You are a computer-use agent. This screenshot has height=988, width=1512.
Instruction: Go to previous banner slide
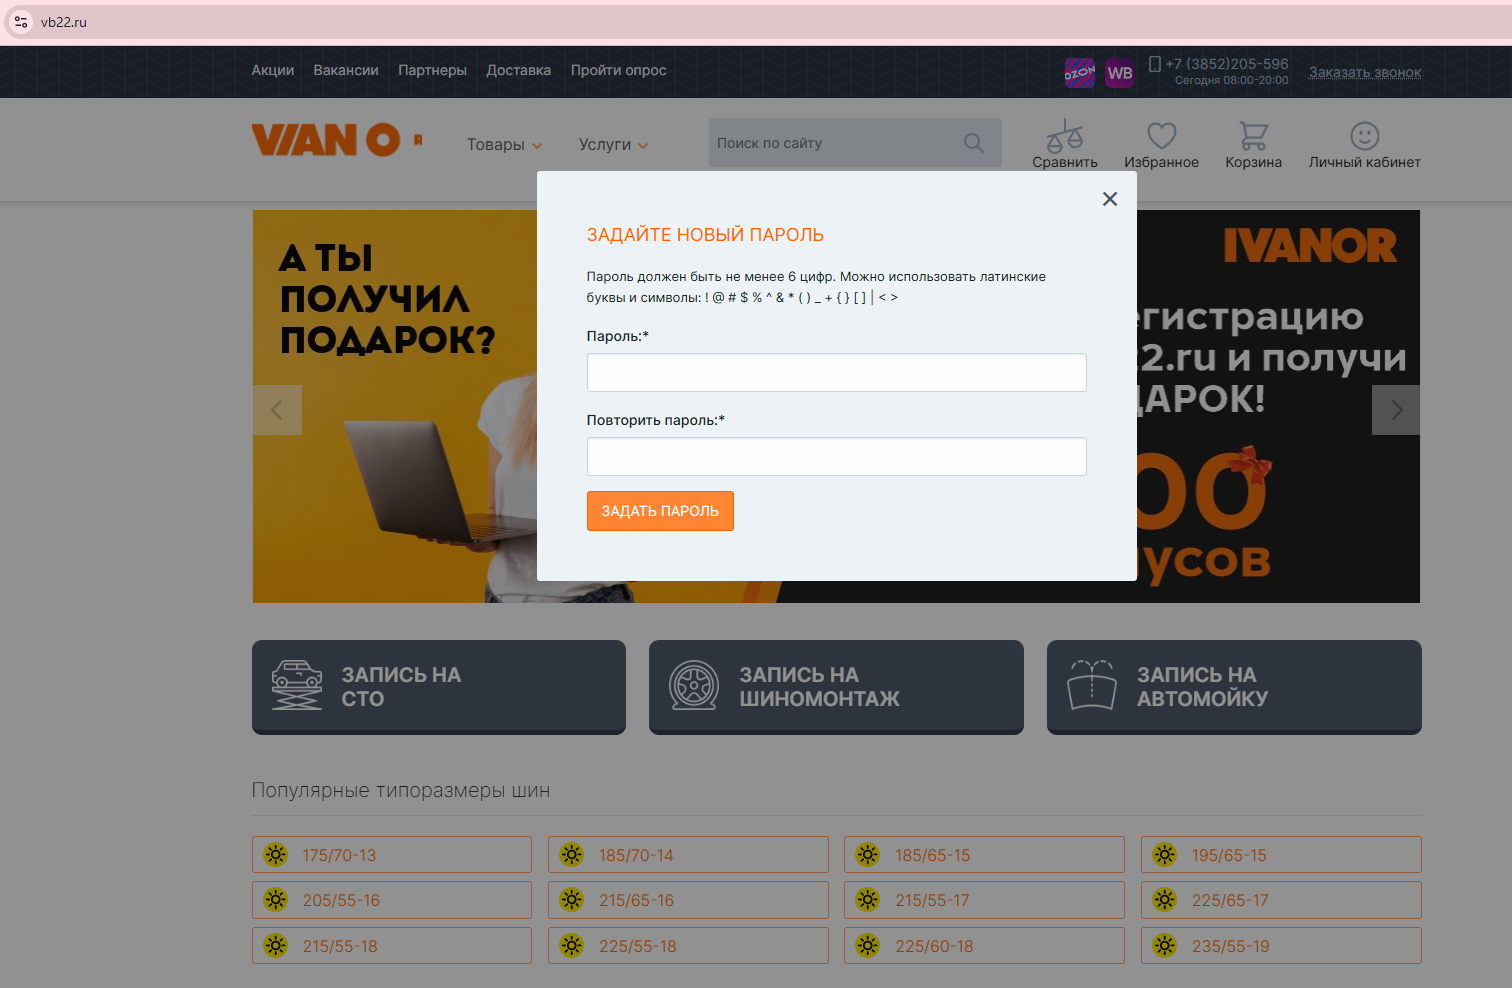277,410
